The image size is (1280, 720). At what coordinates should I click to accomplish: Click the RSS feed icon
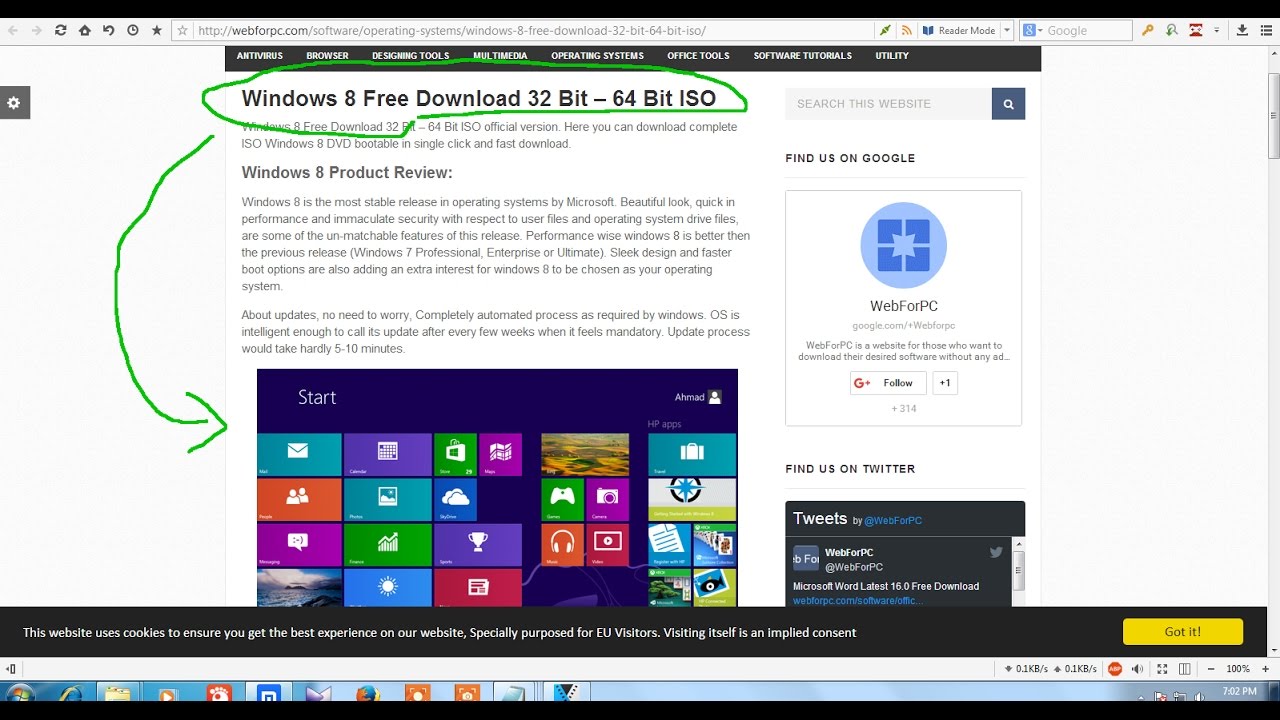tap(907, 31)
